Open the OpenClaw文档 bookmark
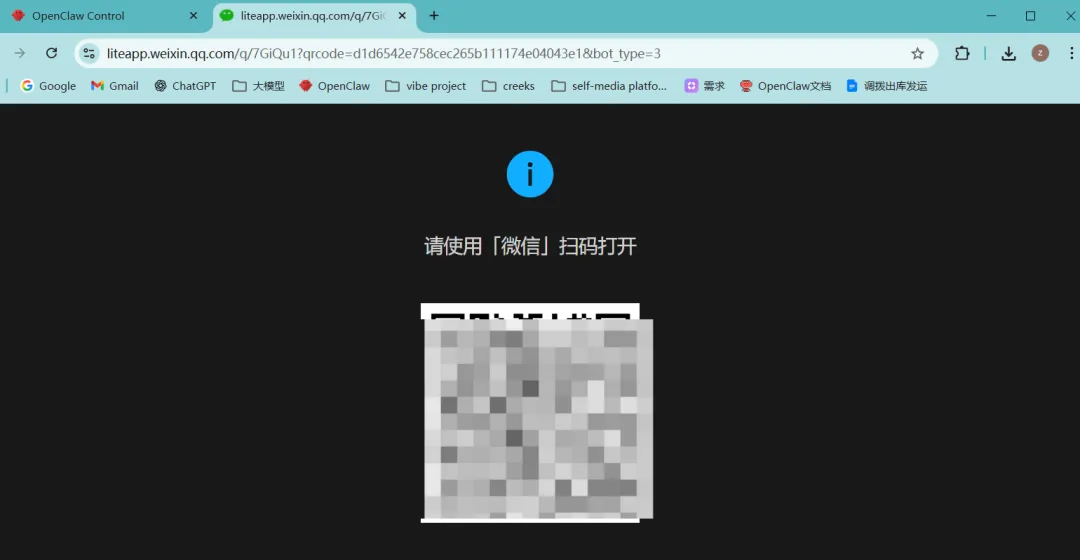Image resolution: width=1080 pixels, height=560 pixels. pyautogui.click(x=785, y=86)
